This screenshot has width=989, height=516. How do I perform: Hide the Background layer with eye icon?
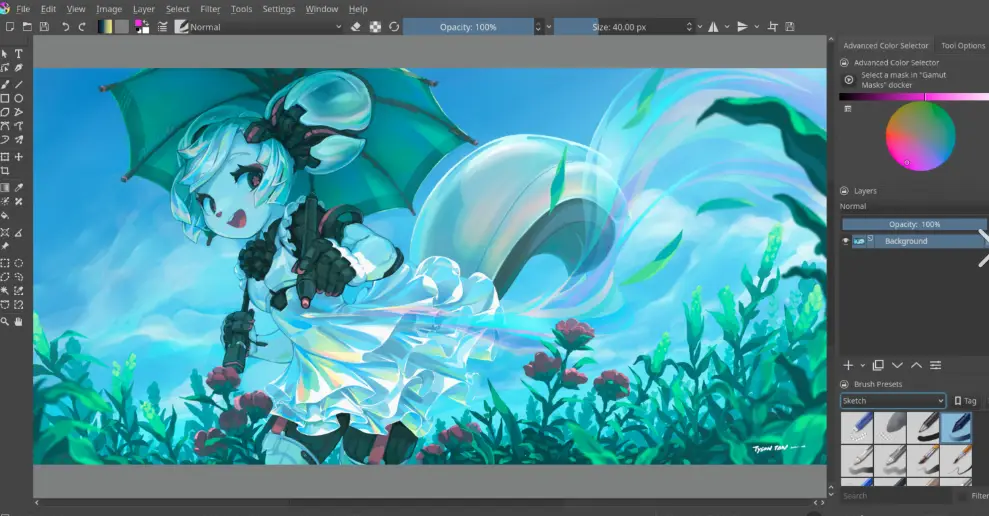846,241
